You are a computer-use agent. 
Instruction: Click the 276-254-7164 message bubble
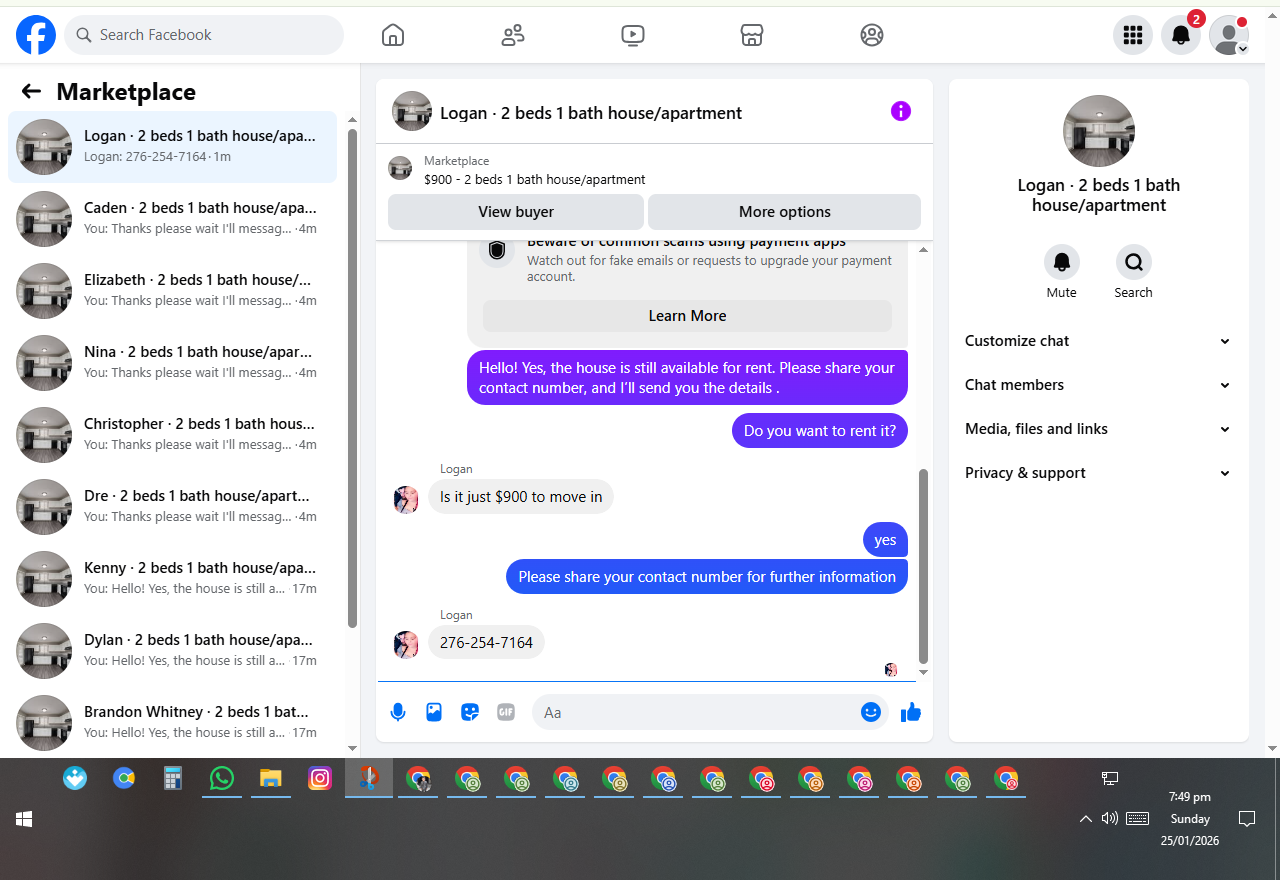486,642
